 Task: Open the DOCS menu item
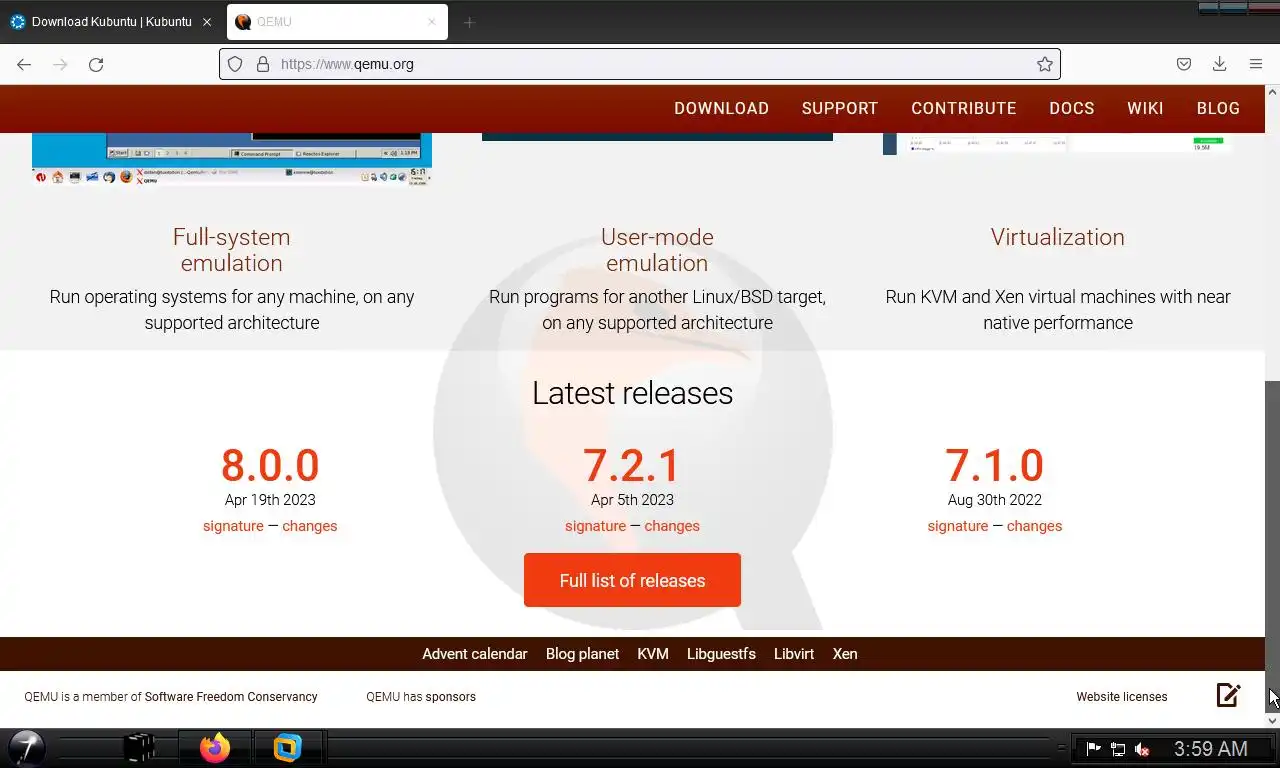[1072, 108]
